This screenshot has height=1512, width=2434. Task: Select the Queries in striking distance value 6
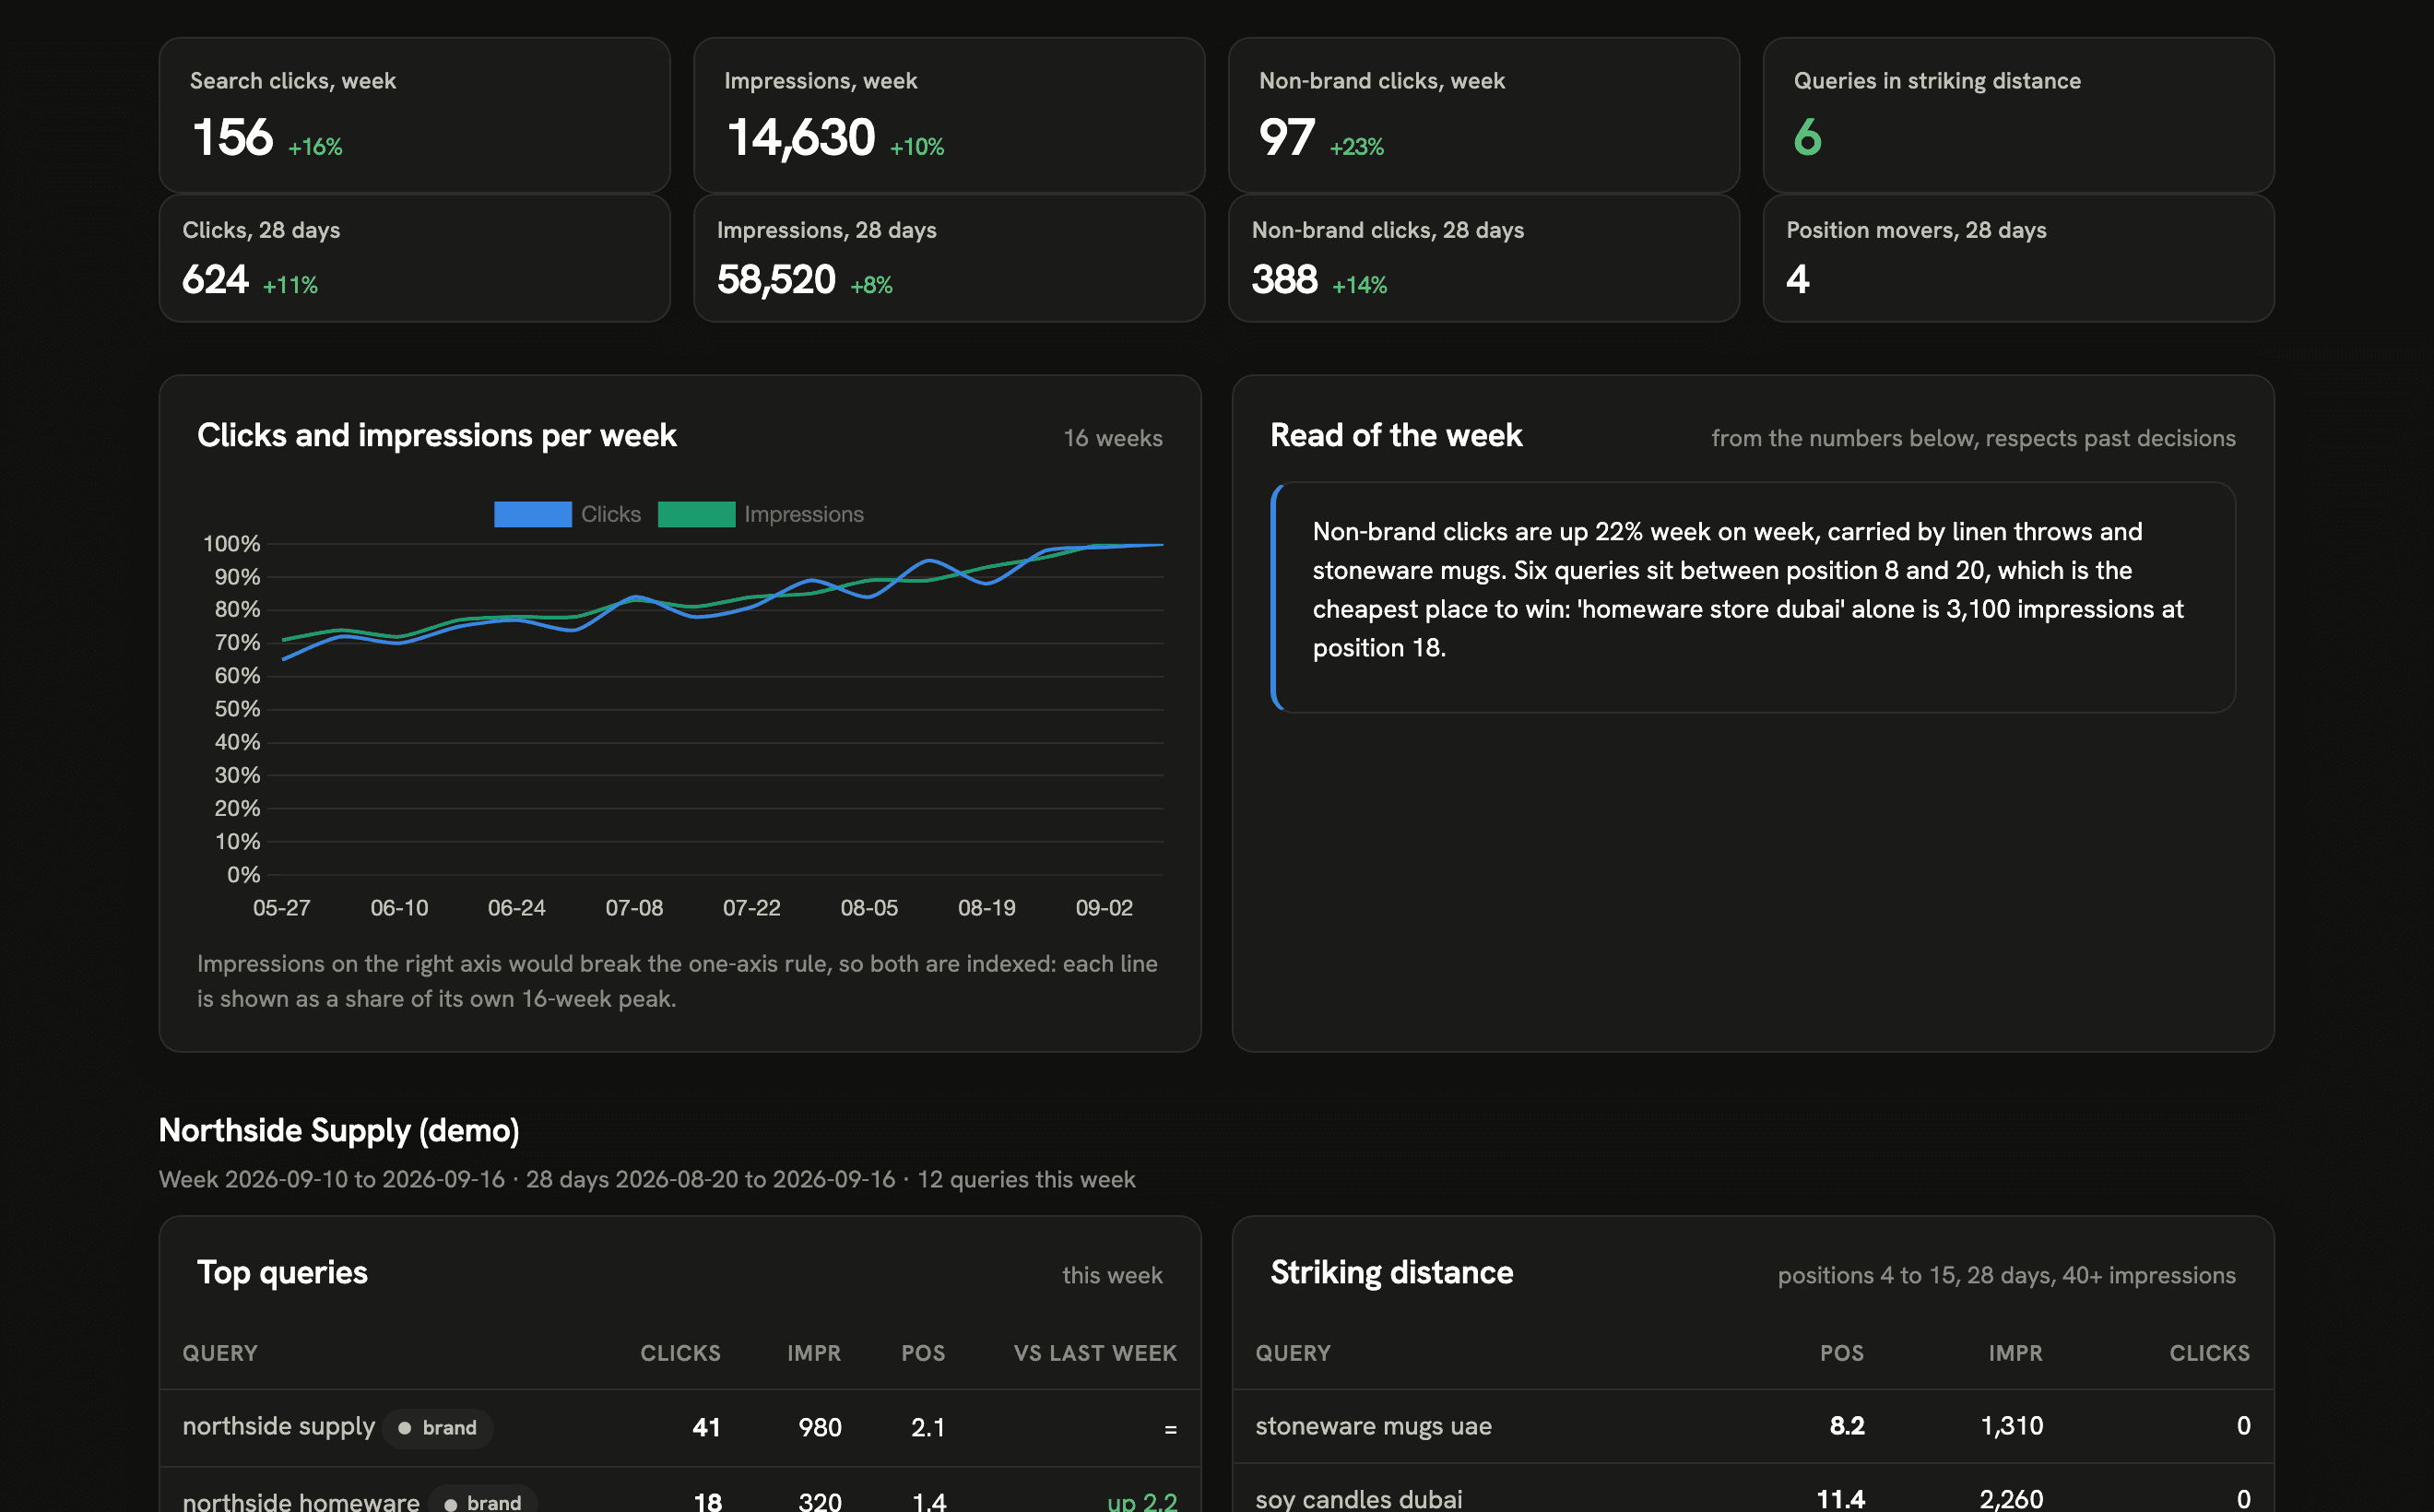(x=1807, y=137)
